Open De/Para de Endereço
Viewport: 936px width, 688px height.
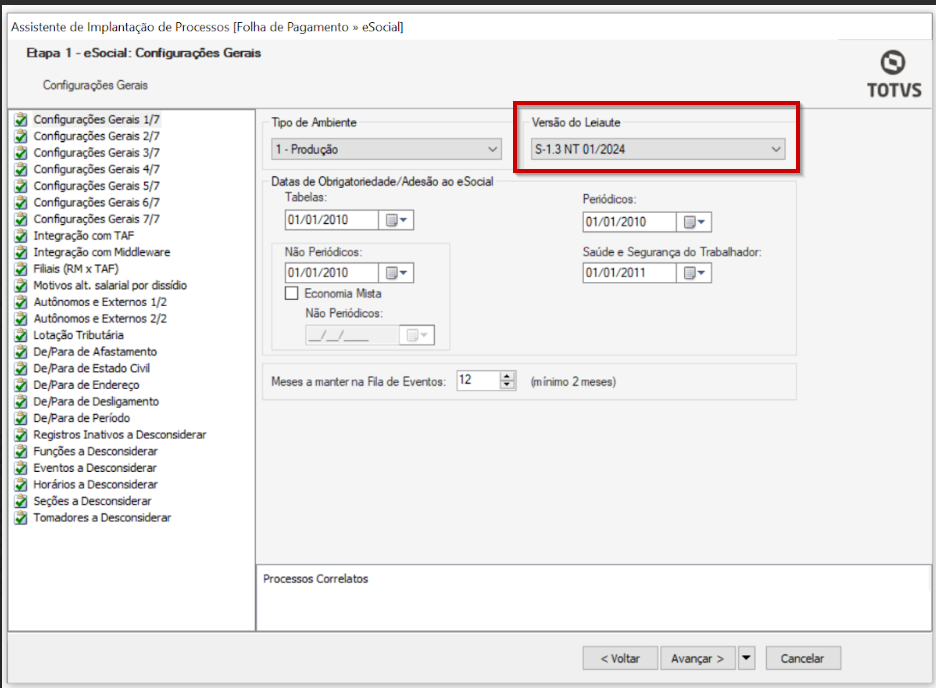[86, 385]
